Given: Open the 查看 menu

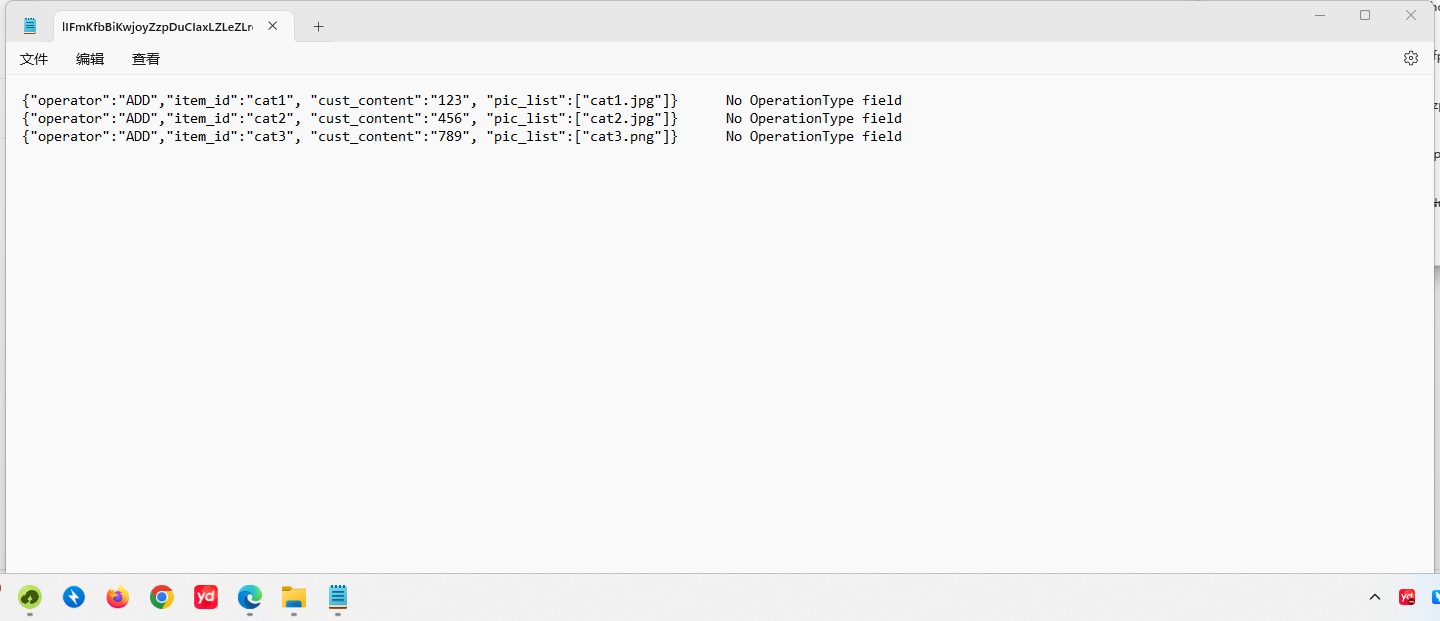Looking at the screenshot, I should (146, 59).
